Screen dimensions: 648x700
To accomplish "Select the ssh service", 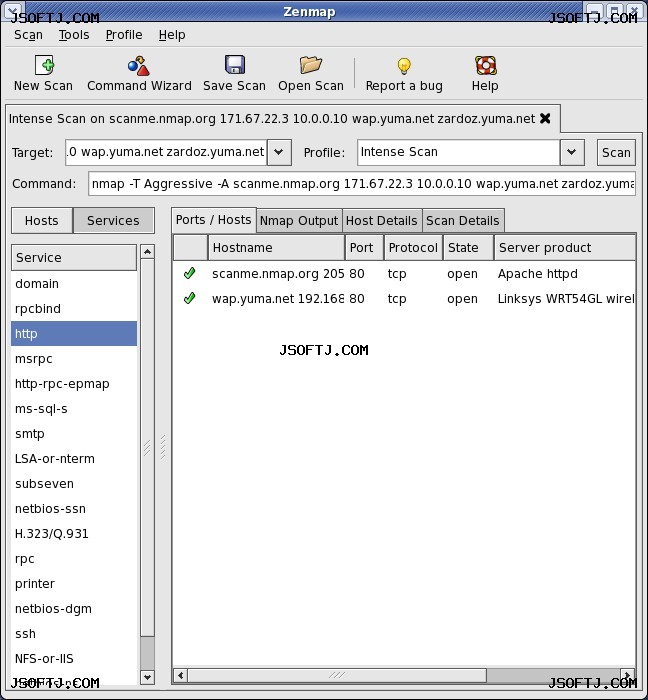I will pos(74,633).
